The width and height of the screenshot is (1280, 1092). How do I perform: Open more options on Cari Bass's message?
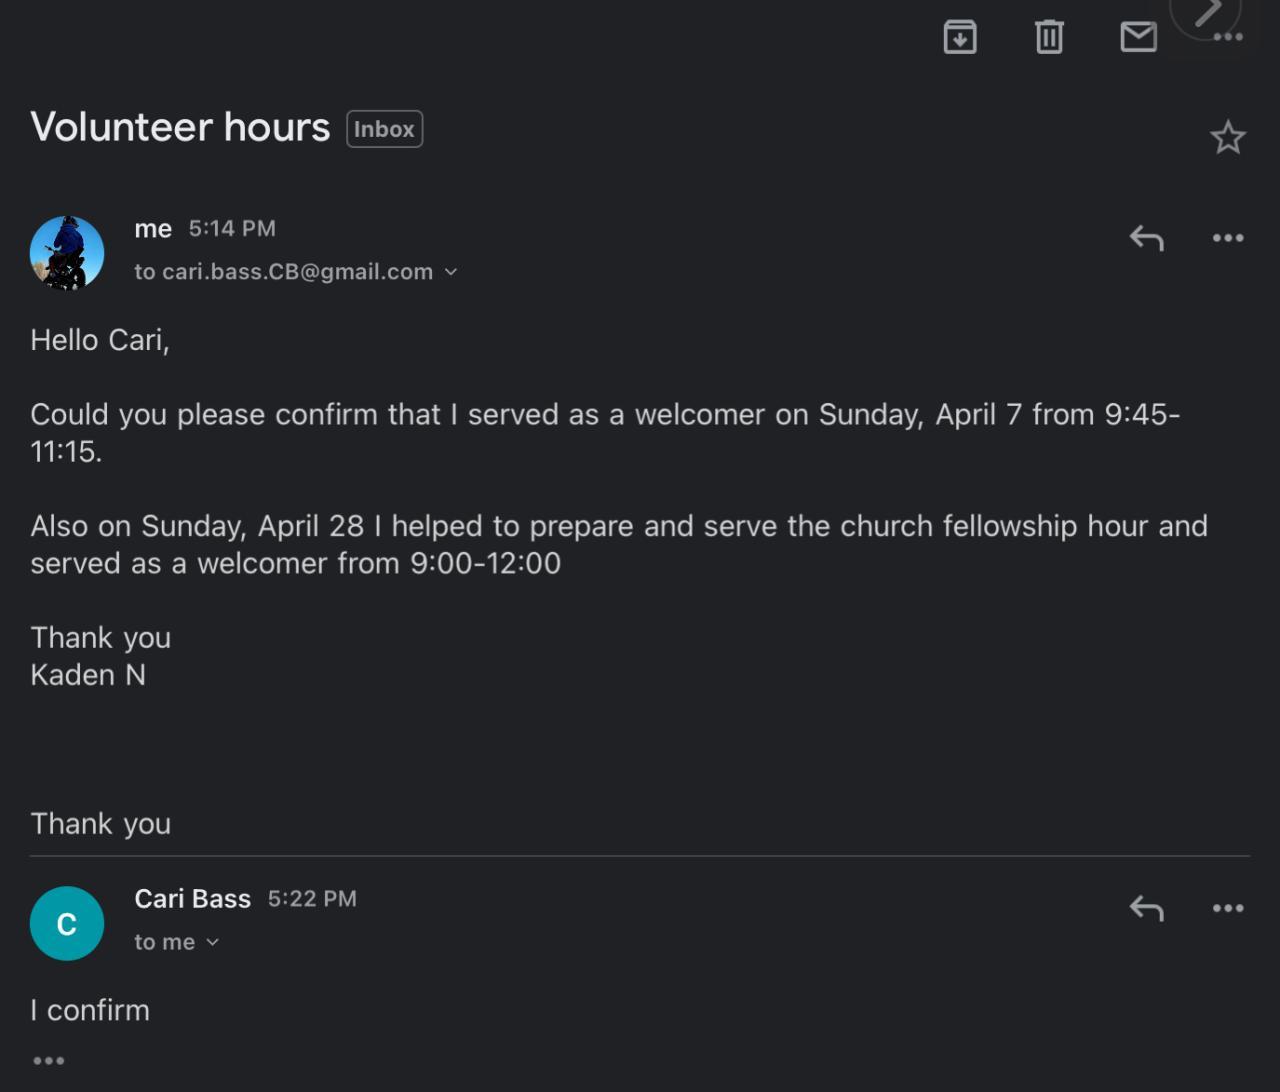(1228, 908)
